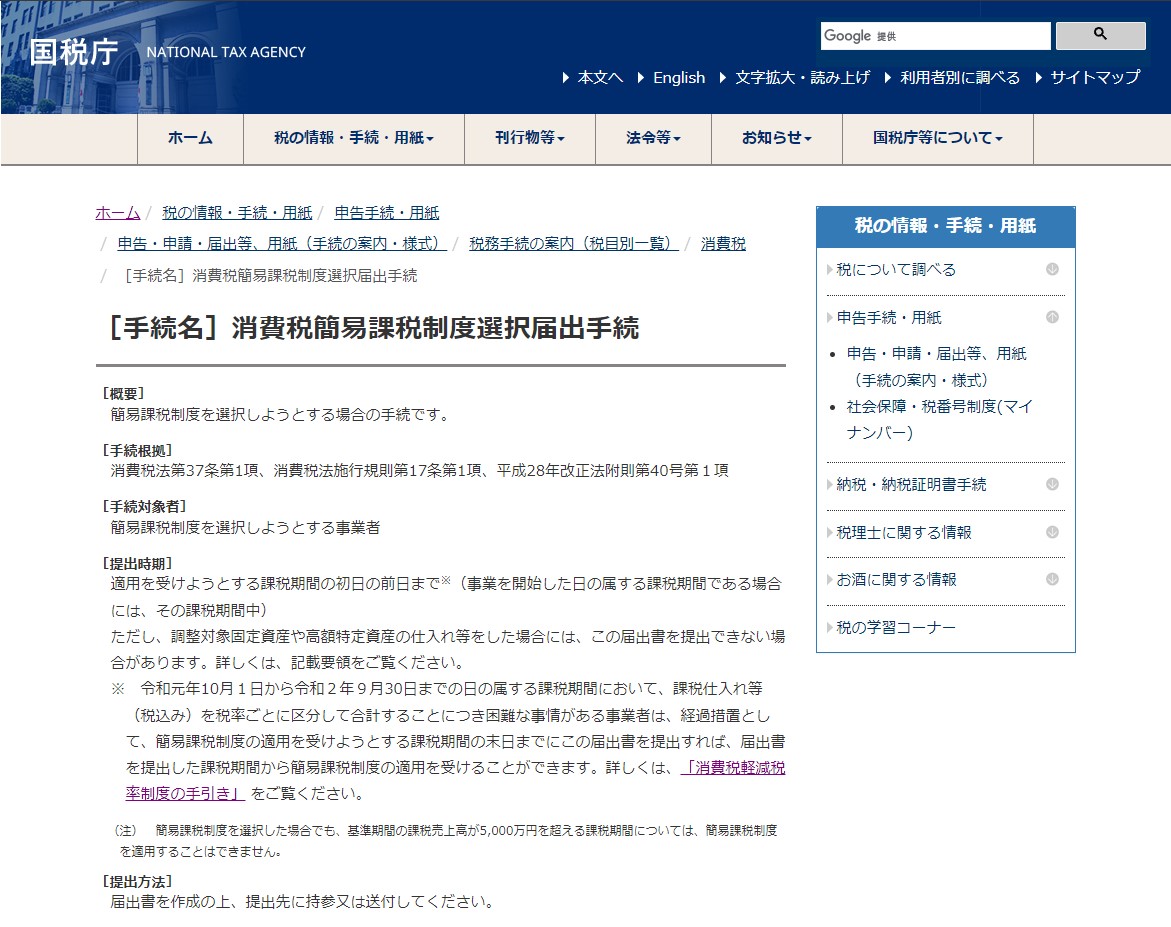The height and width of the screenshot is (927, 1171).
Task: Open sidebar item 税理士に関する情報
Action: pos(904,533)
